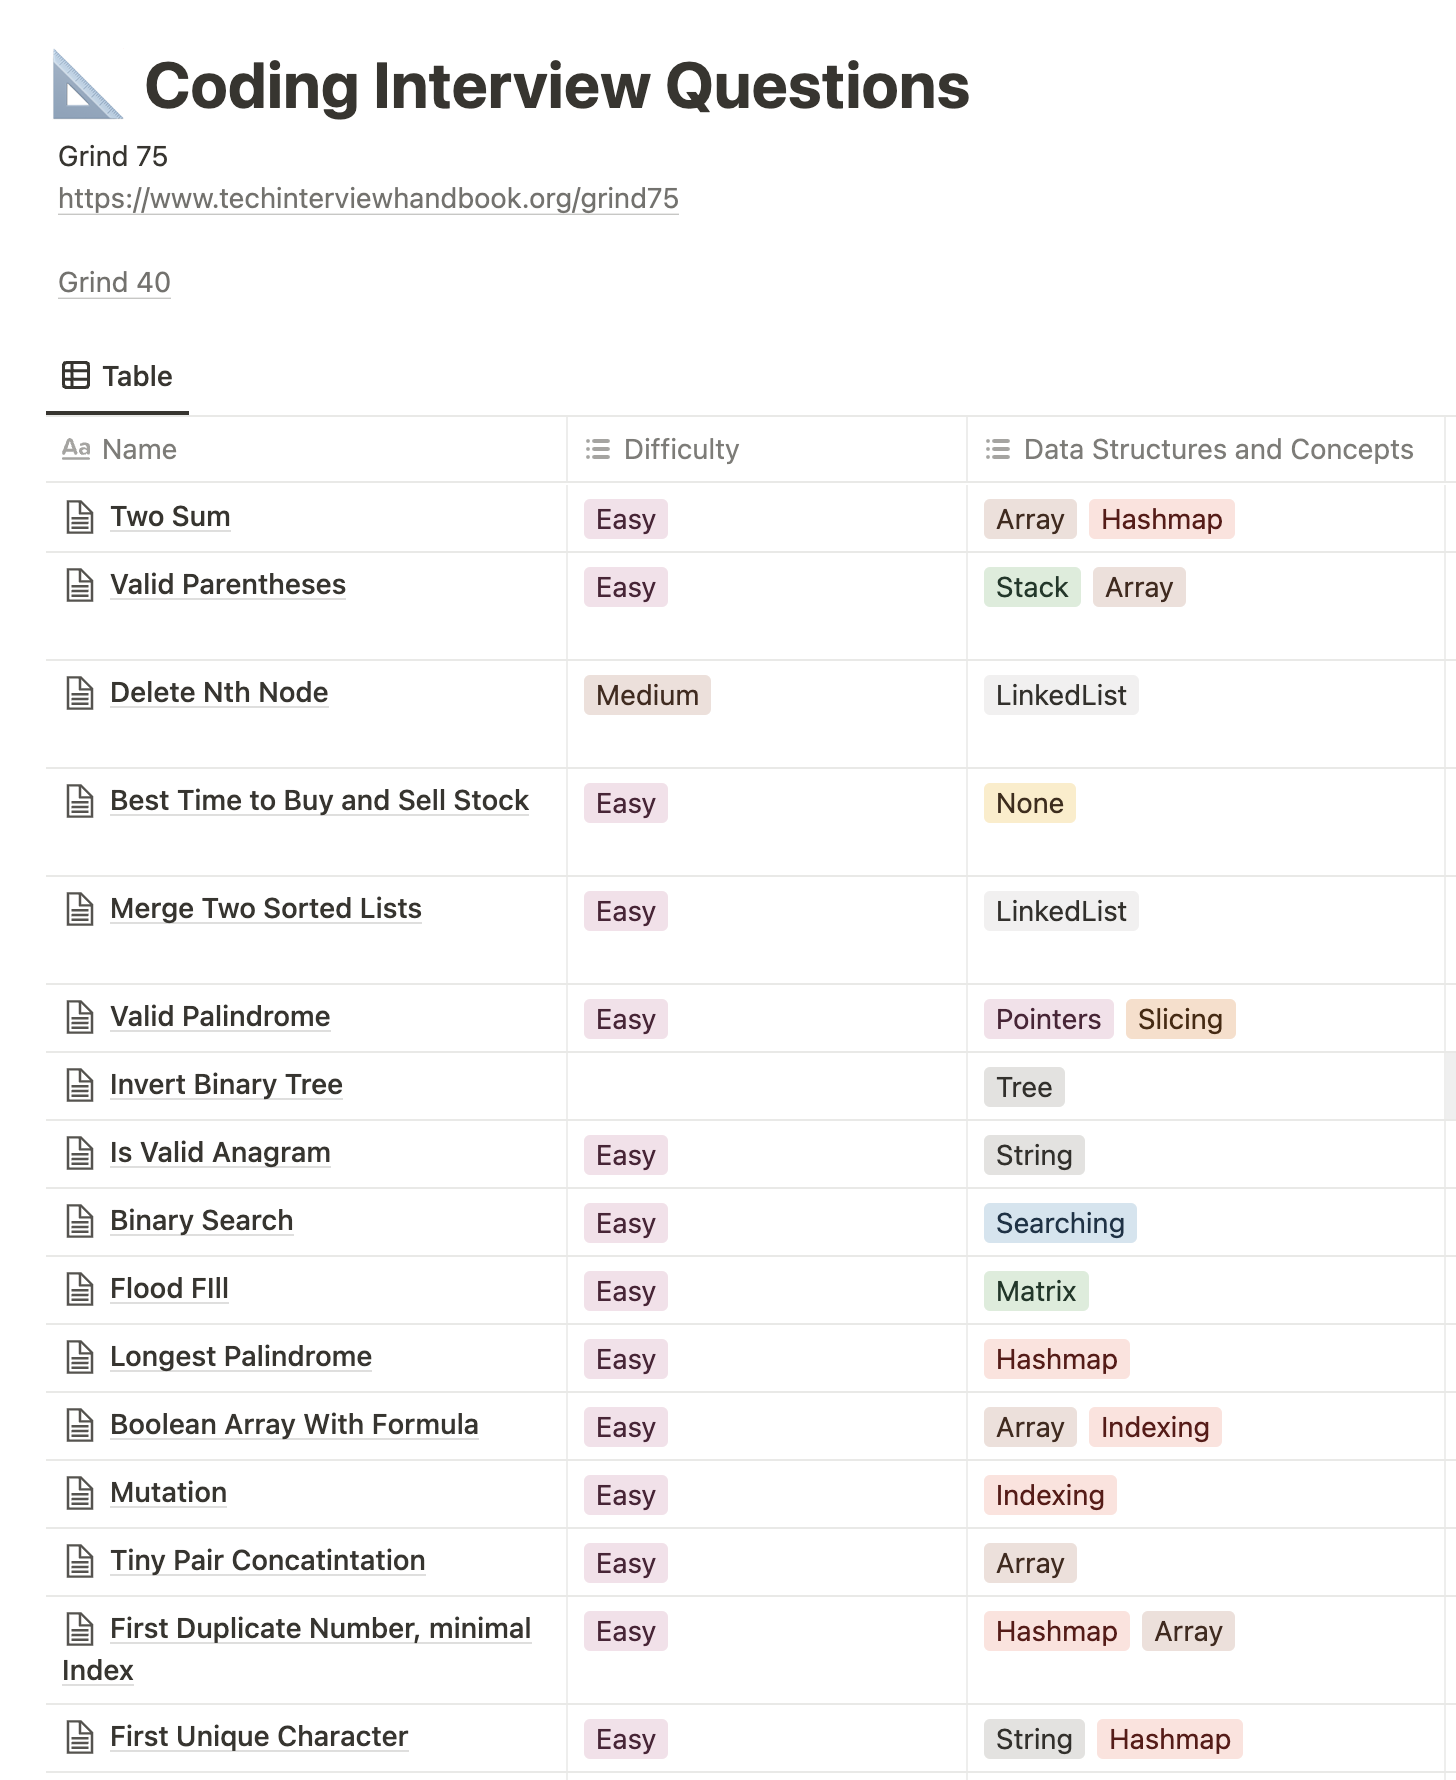Screen dimensions: 1456x1780
Task: Click the document icon for First Unique Character
Action: (x=80, y=1737)
